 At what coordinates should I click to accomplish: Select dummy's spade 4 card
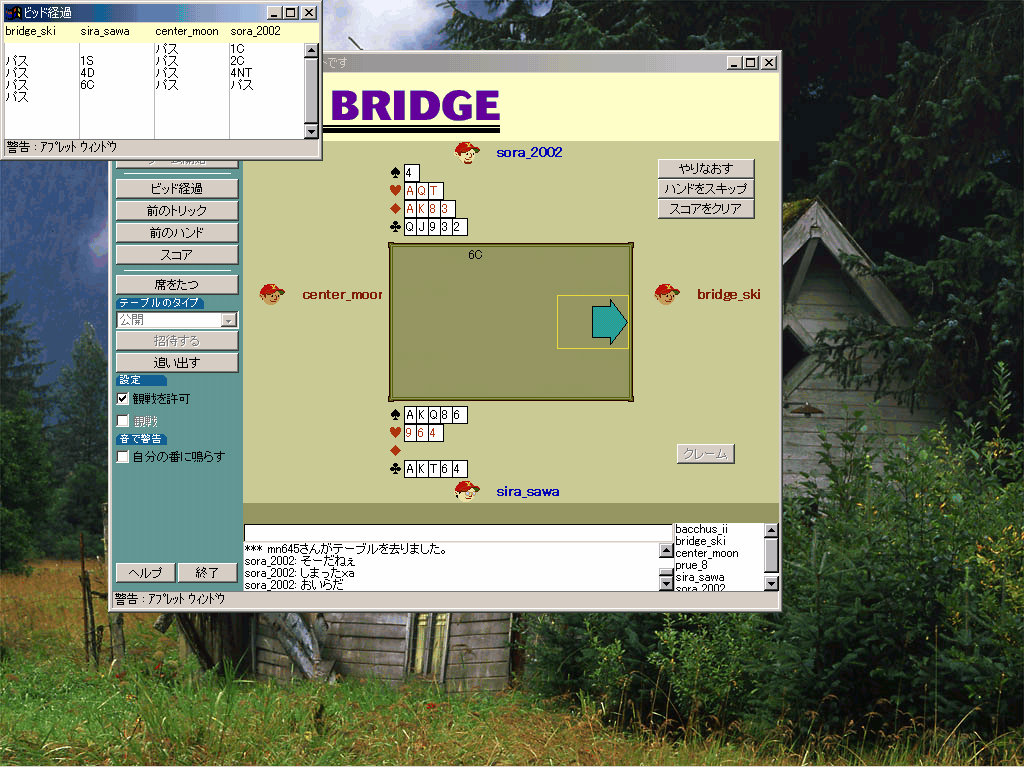tap(411, 173)
